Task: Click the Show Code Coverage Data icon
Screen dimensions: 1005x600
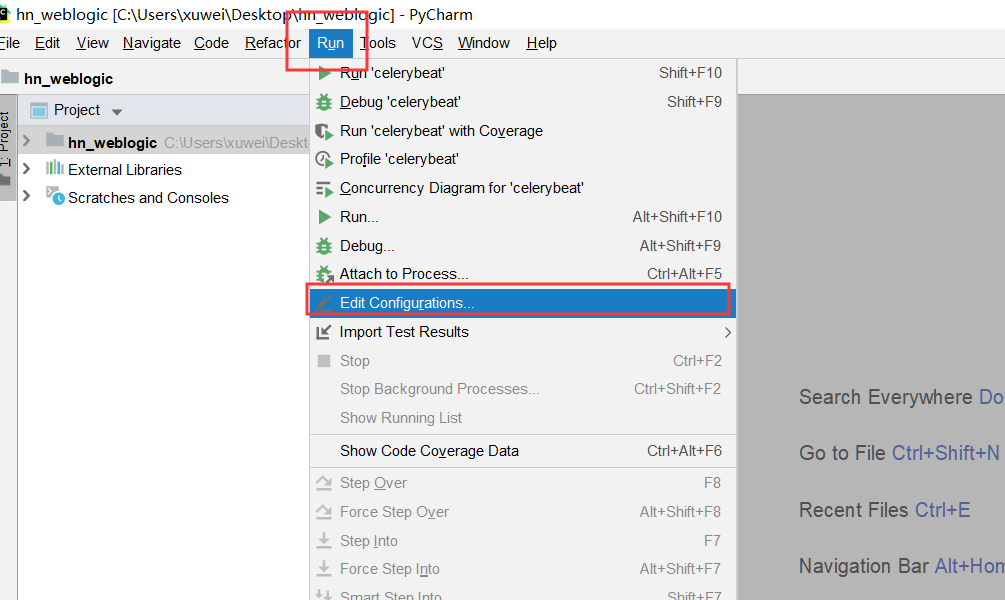Action: tap(322, 452)
